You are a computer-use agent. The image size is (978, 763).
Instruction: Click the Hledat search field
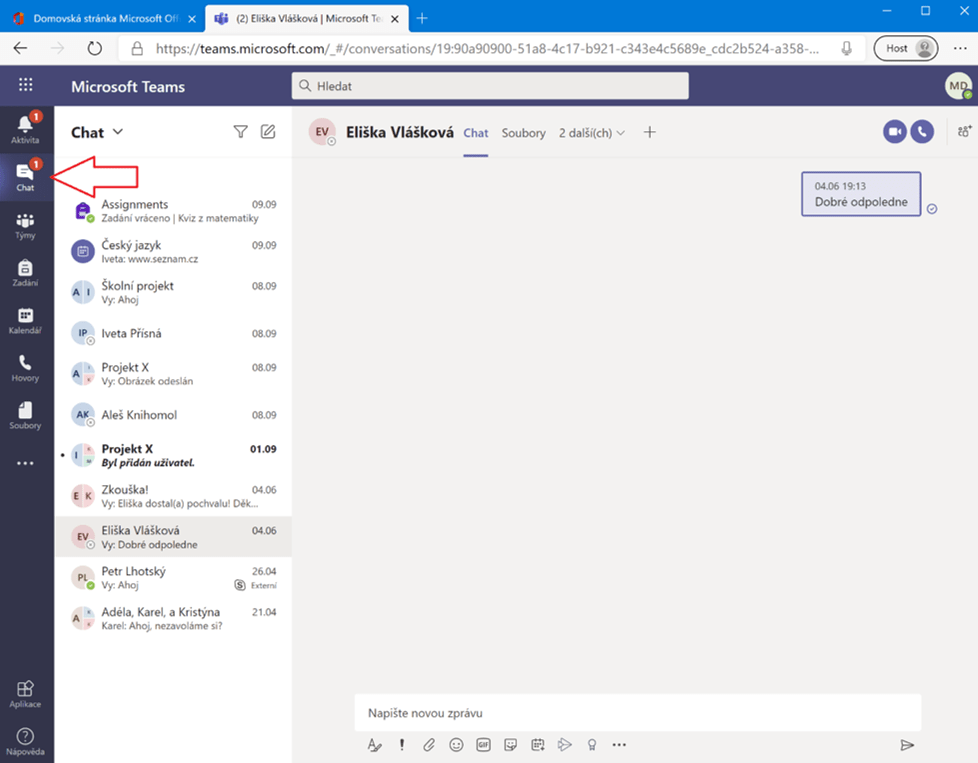(x=490, y=86)
